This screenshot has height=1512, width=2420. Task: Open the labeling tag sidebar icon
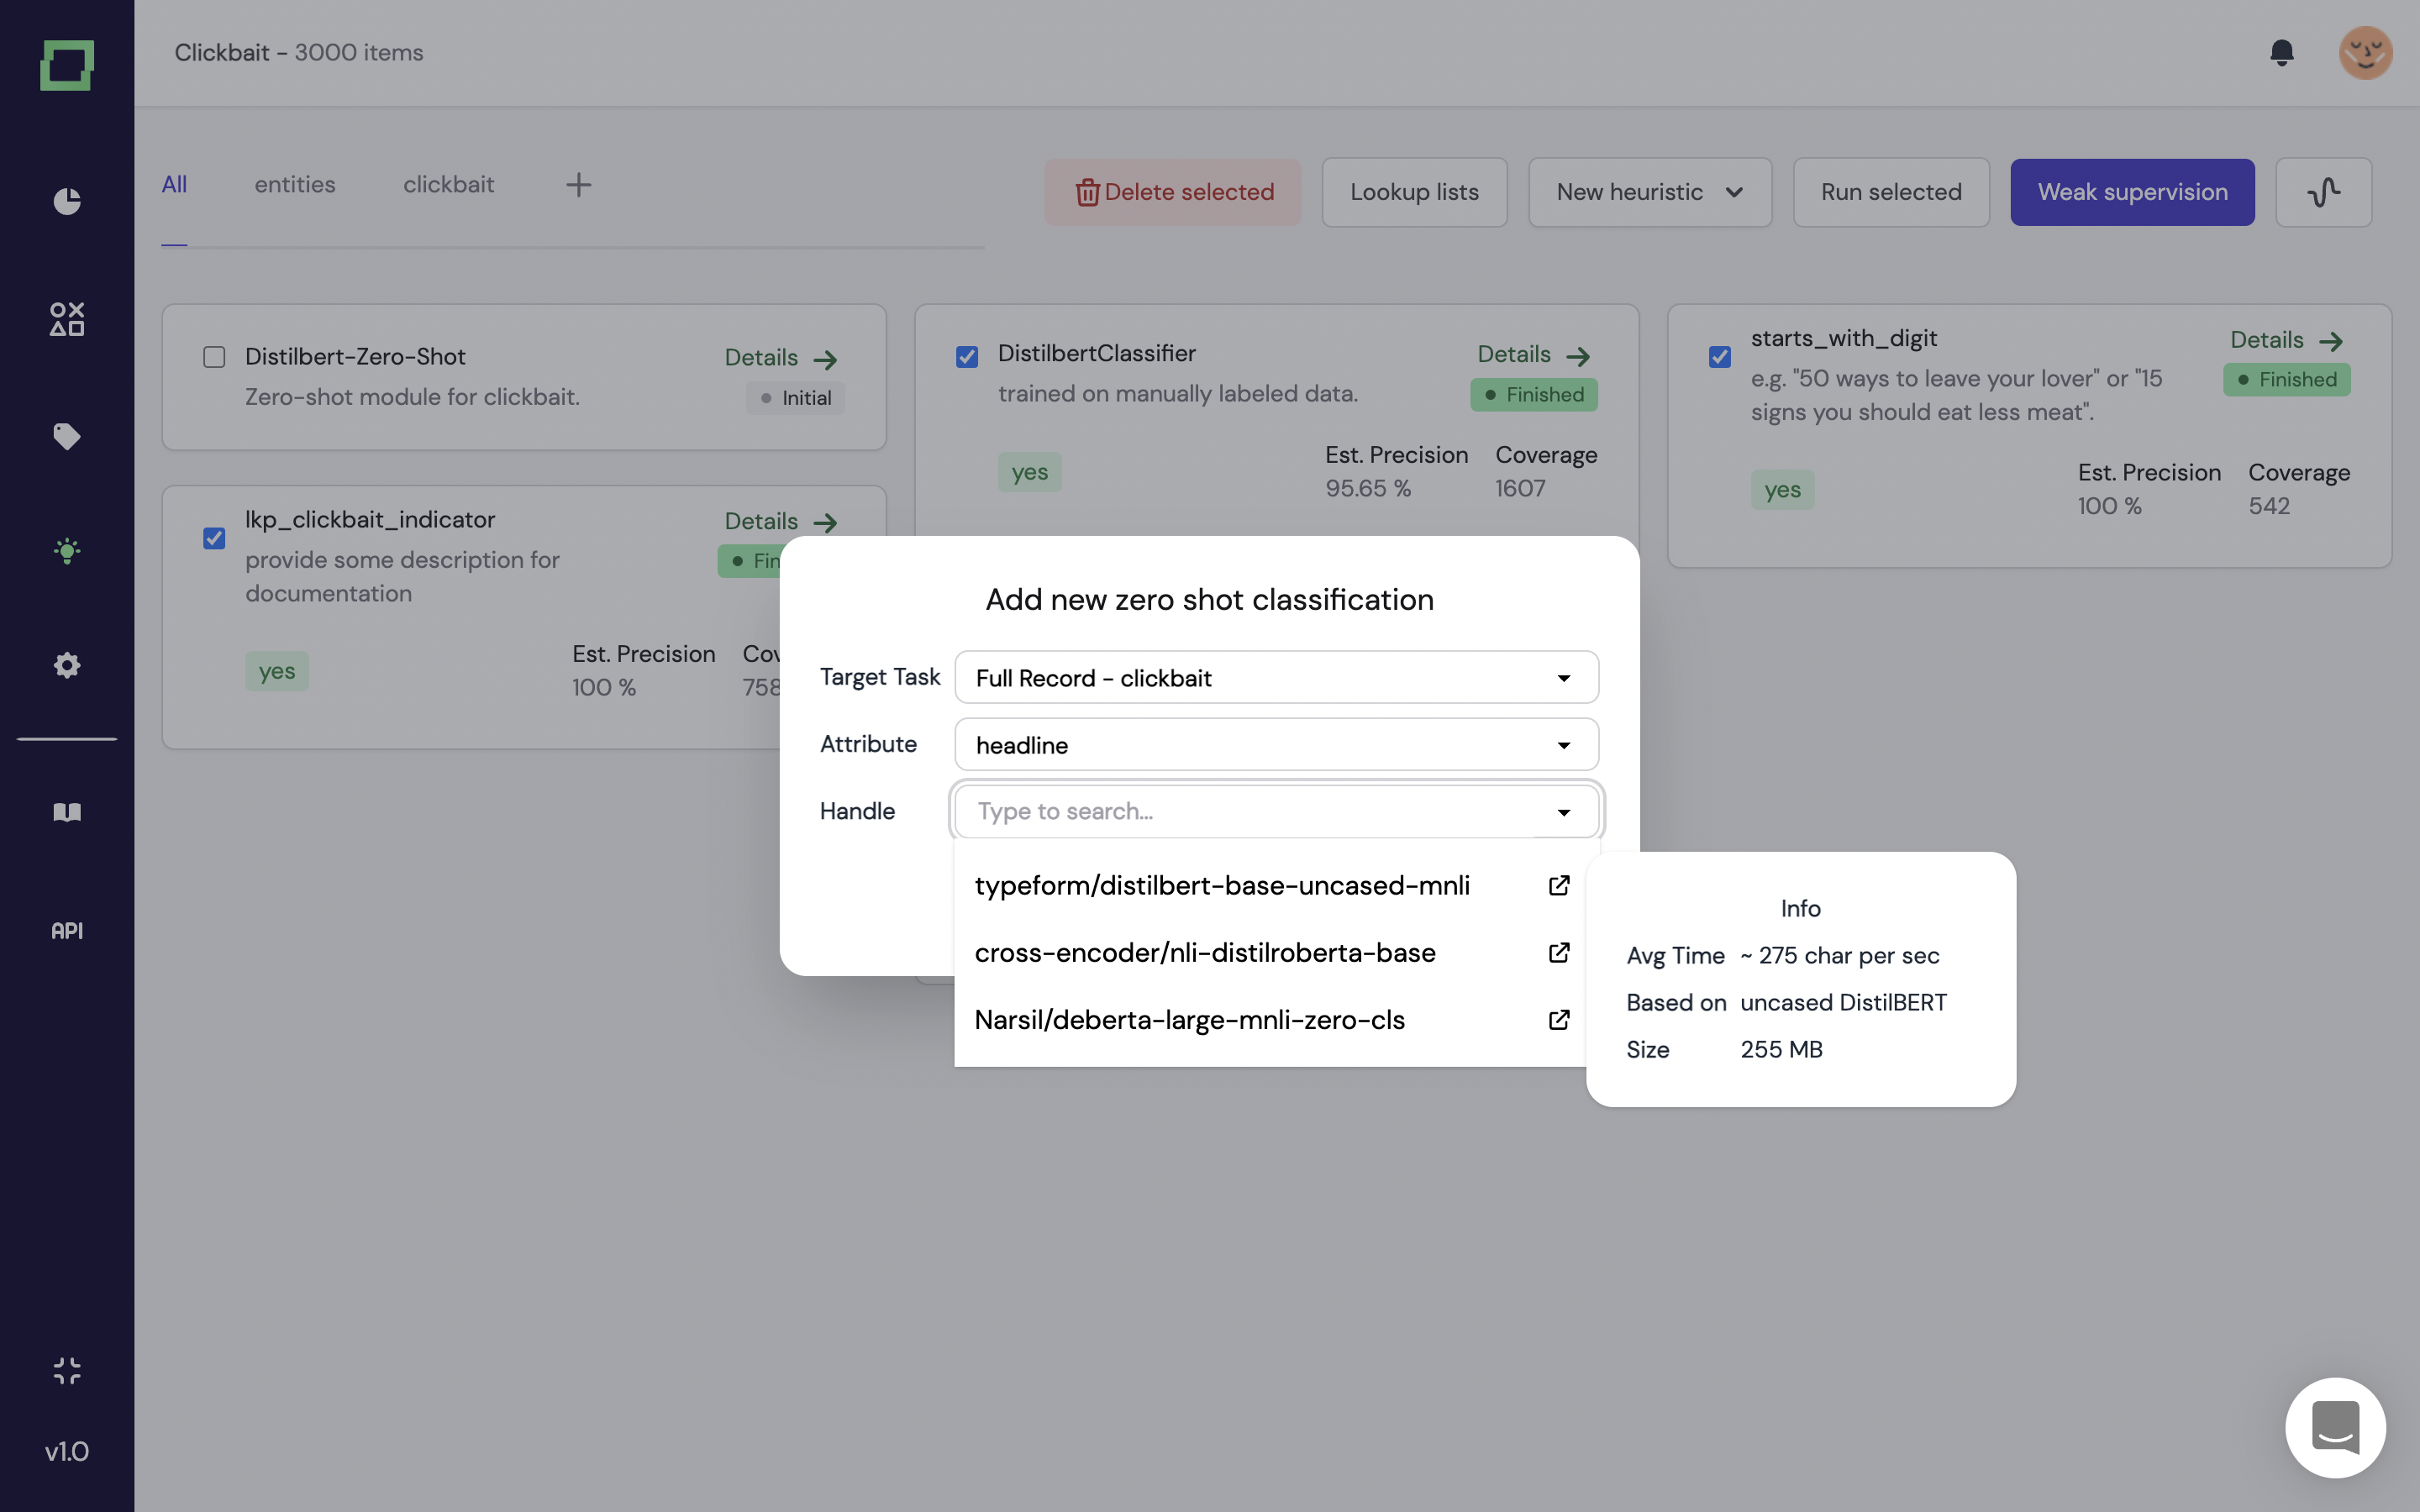click(67, 436)
